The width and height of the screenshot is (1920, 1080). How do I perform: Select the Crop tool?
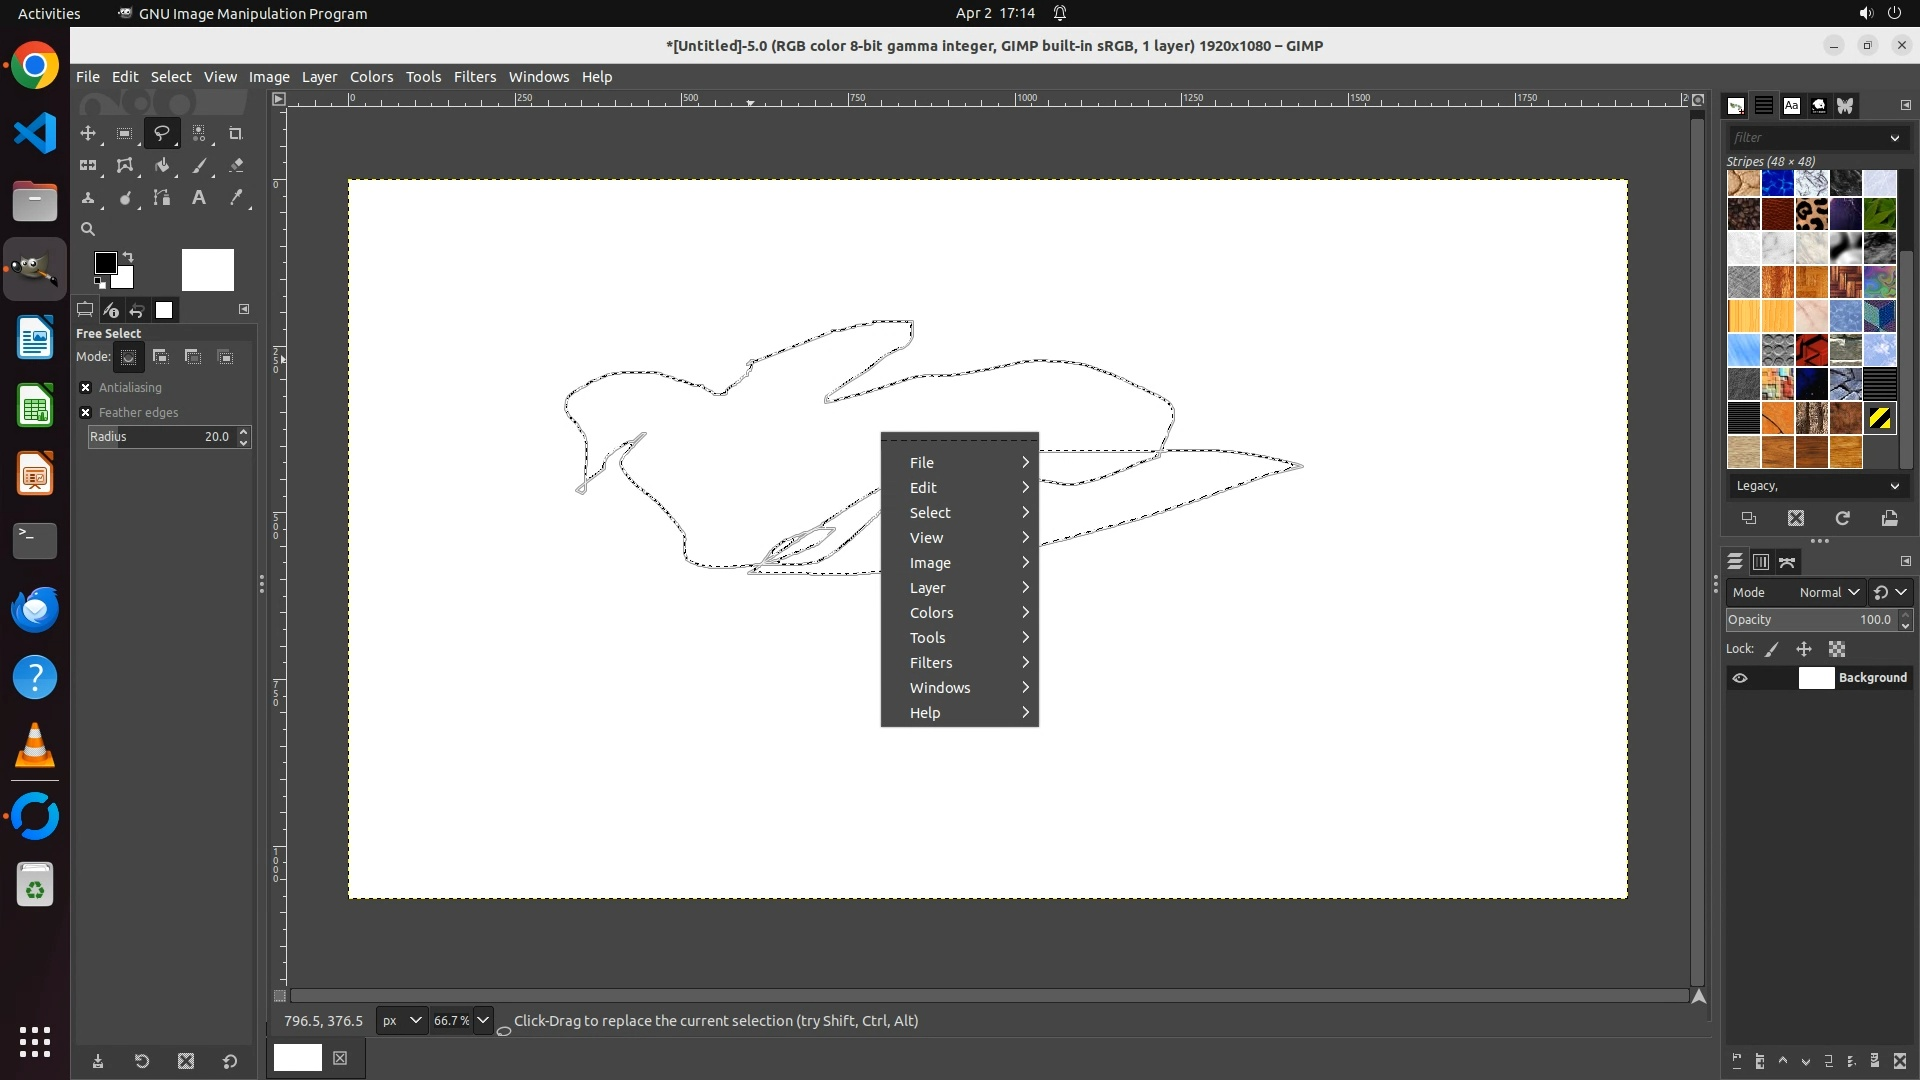pyautogui.click(x=236, y=133)
